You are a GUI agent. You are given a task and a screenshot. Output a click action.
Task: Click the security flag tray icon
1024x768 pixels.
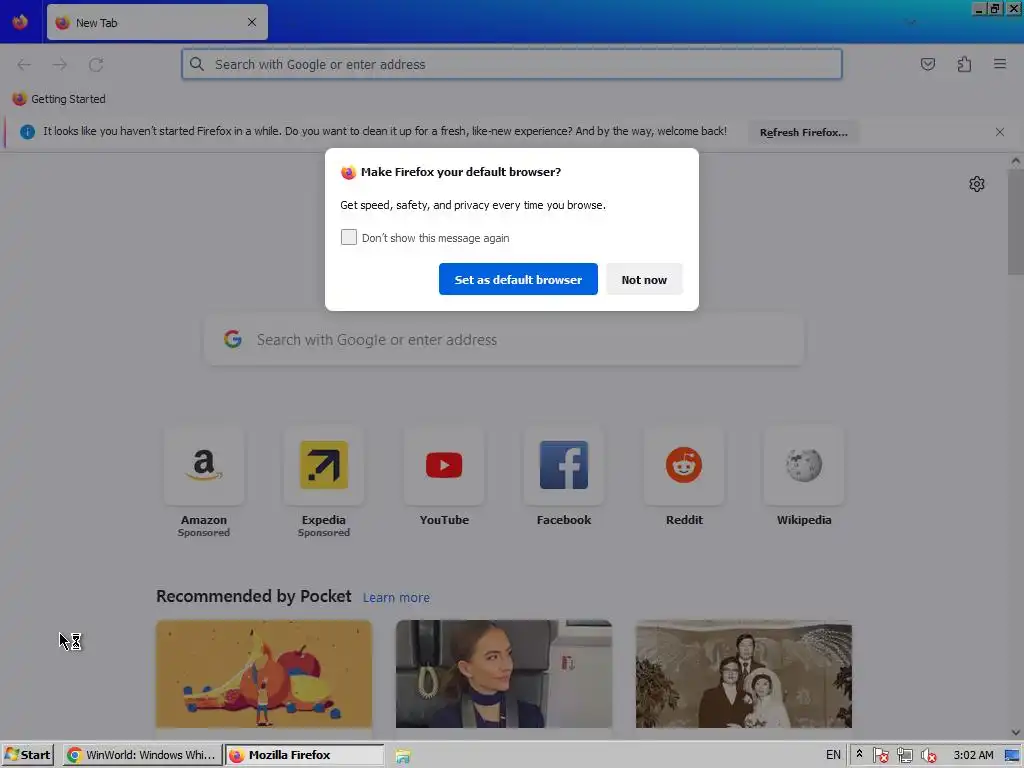(x=880, y=756)
